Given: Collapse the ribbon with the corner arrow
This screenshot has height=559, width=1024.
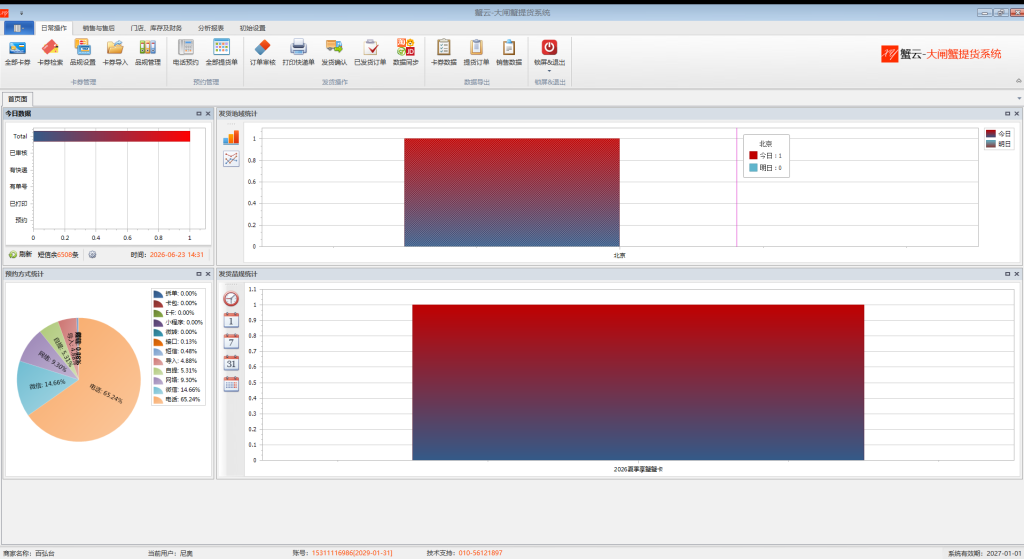Looking at the screenshot, I should pos(1018,81).
